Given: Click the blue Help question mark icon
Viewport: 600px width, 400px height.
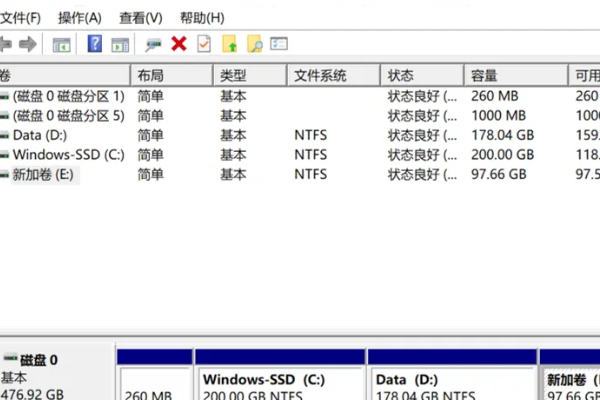Looking at the screenshot, I should point(95,44).
